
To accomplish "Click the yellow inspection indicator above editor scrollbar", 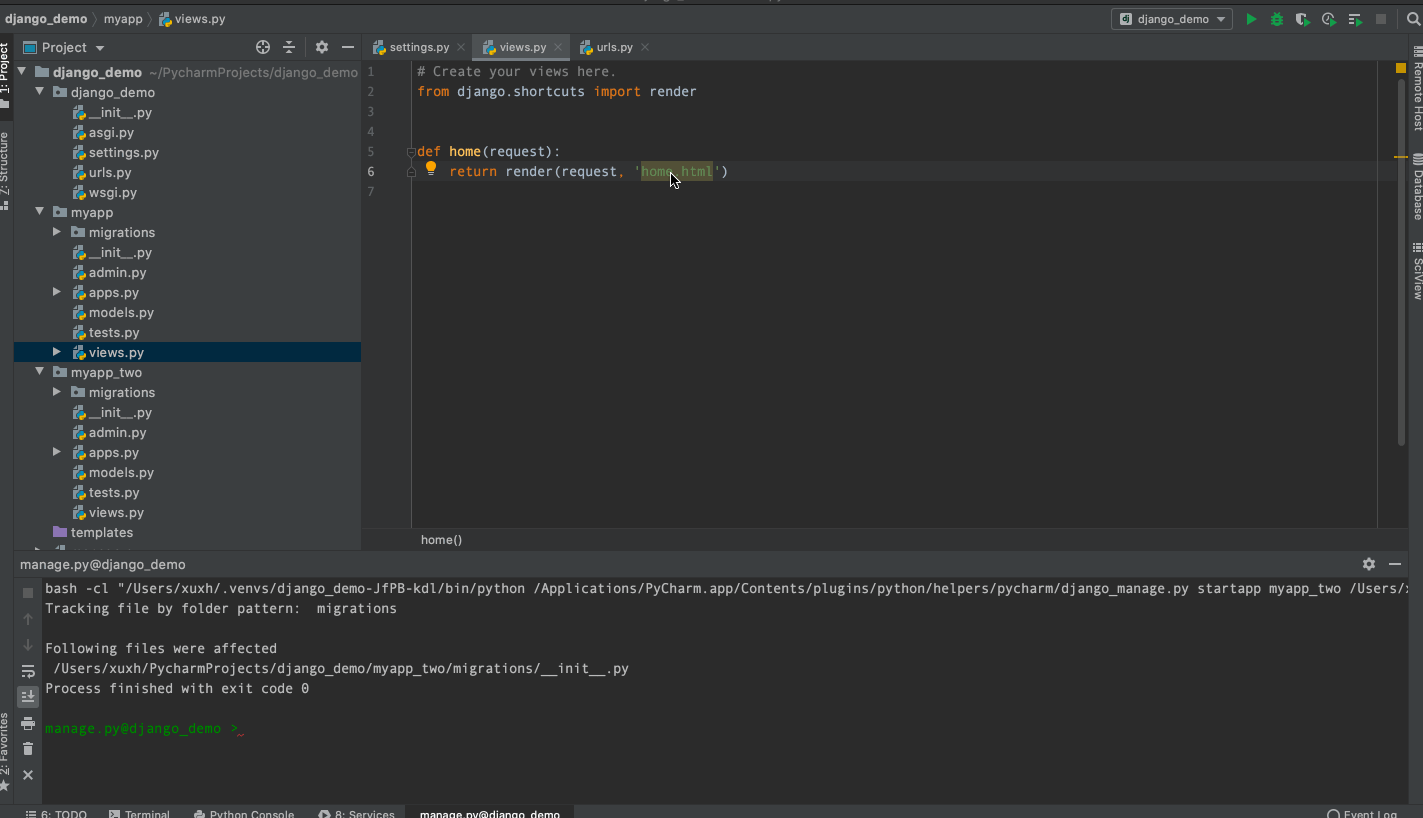I will coord(1401,68).
